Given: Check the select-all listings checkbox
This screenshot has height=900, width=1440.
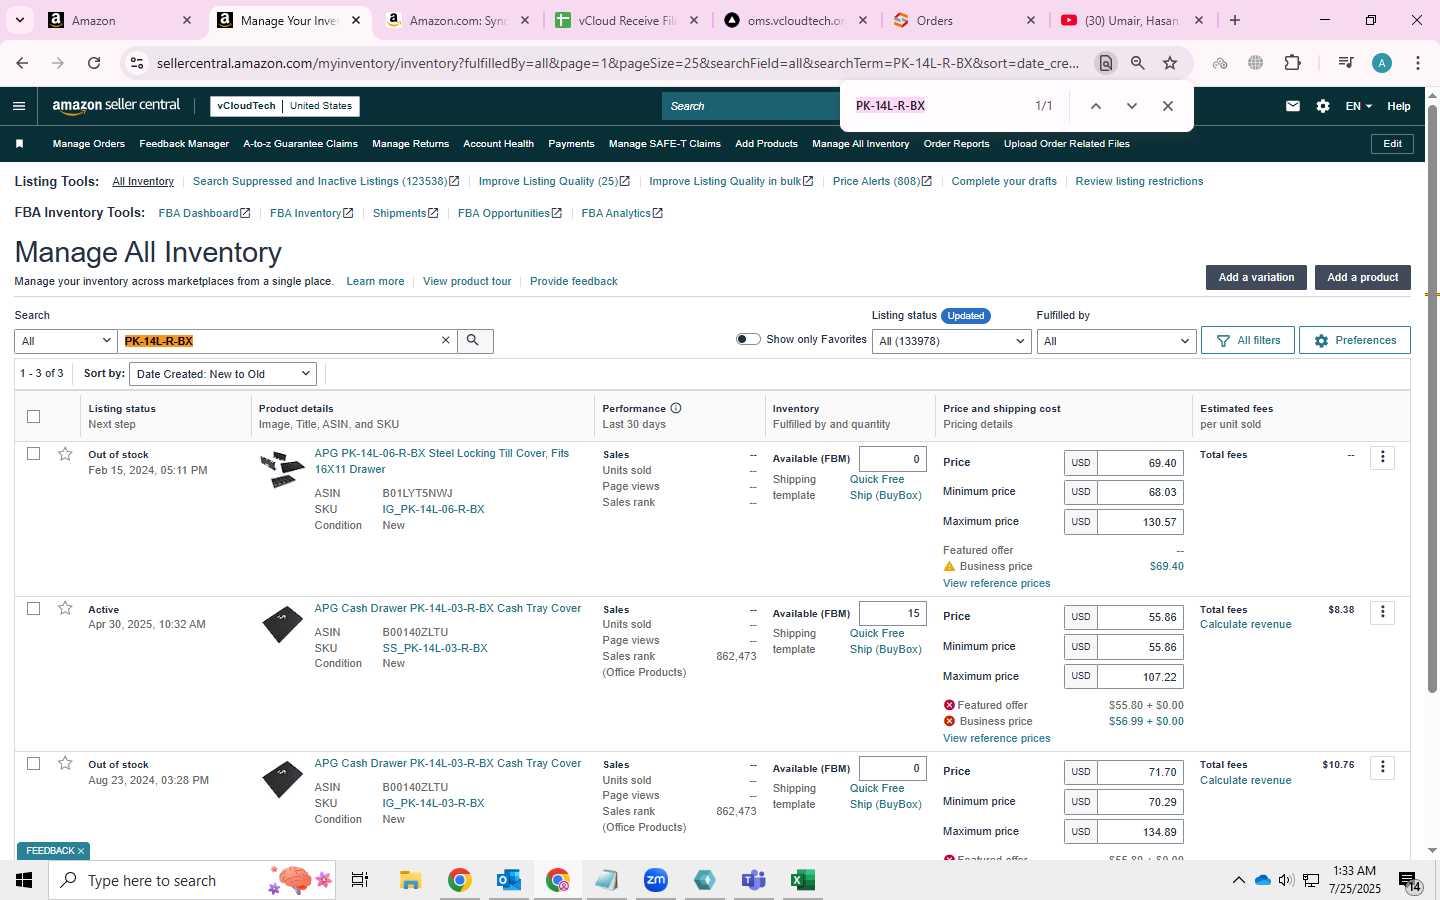Looking at the screenshot, I should (x=34, y=416).
